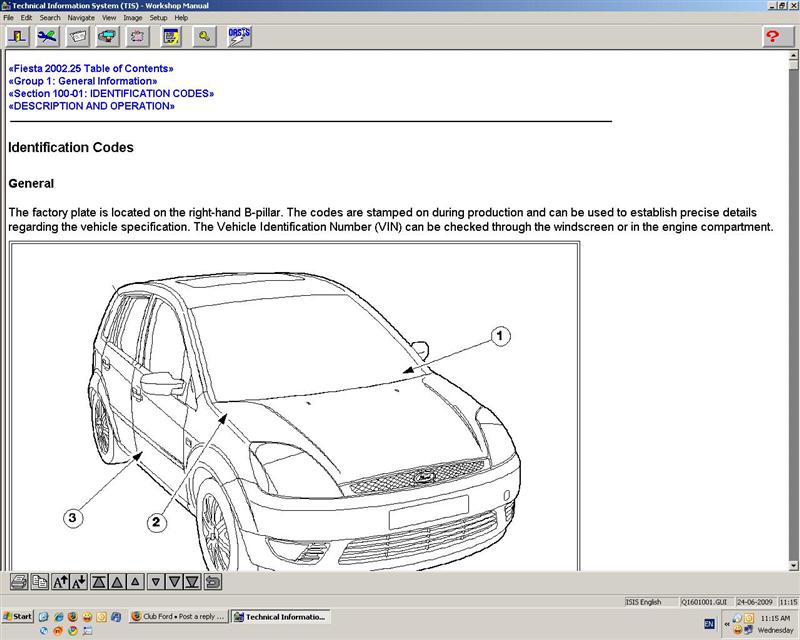Open the Image menu

pos(132,18)
